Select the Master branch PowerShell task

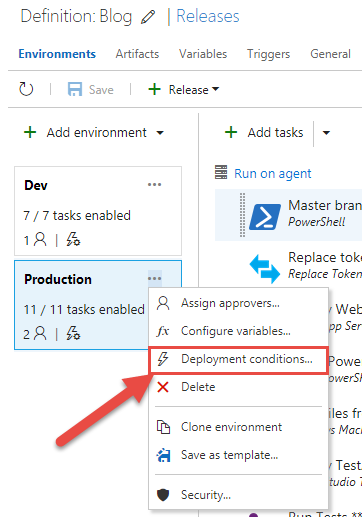coord(288,215)
